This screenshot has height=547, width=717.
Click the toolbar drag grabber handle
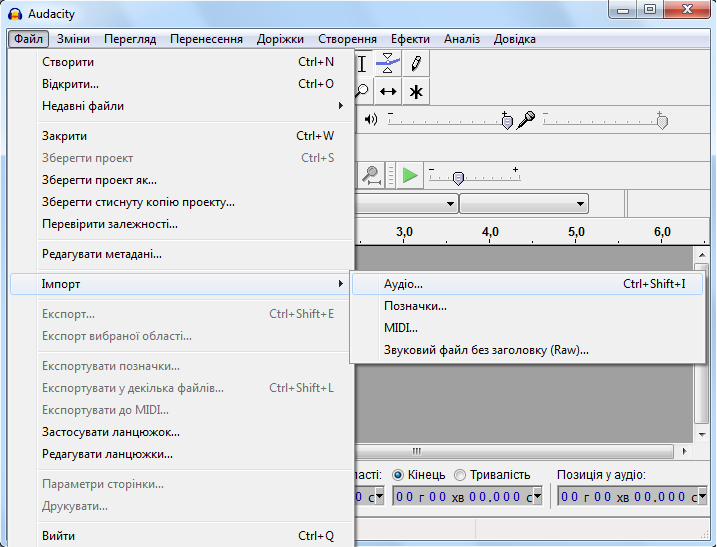391,176
